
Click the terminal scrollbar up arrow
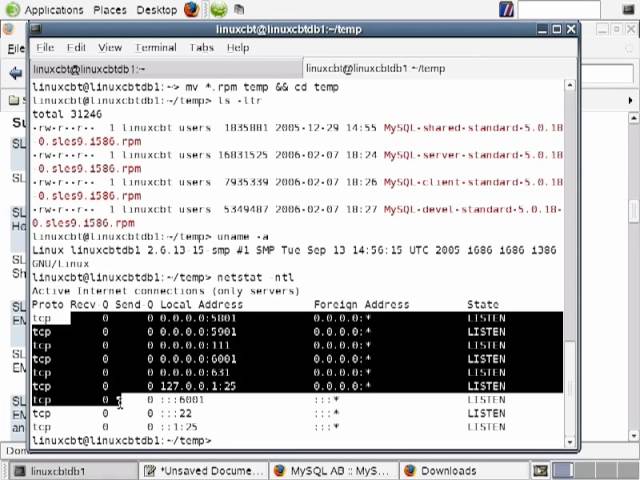pos(570,85)
